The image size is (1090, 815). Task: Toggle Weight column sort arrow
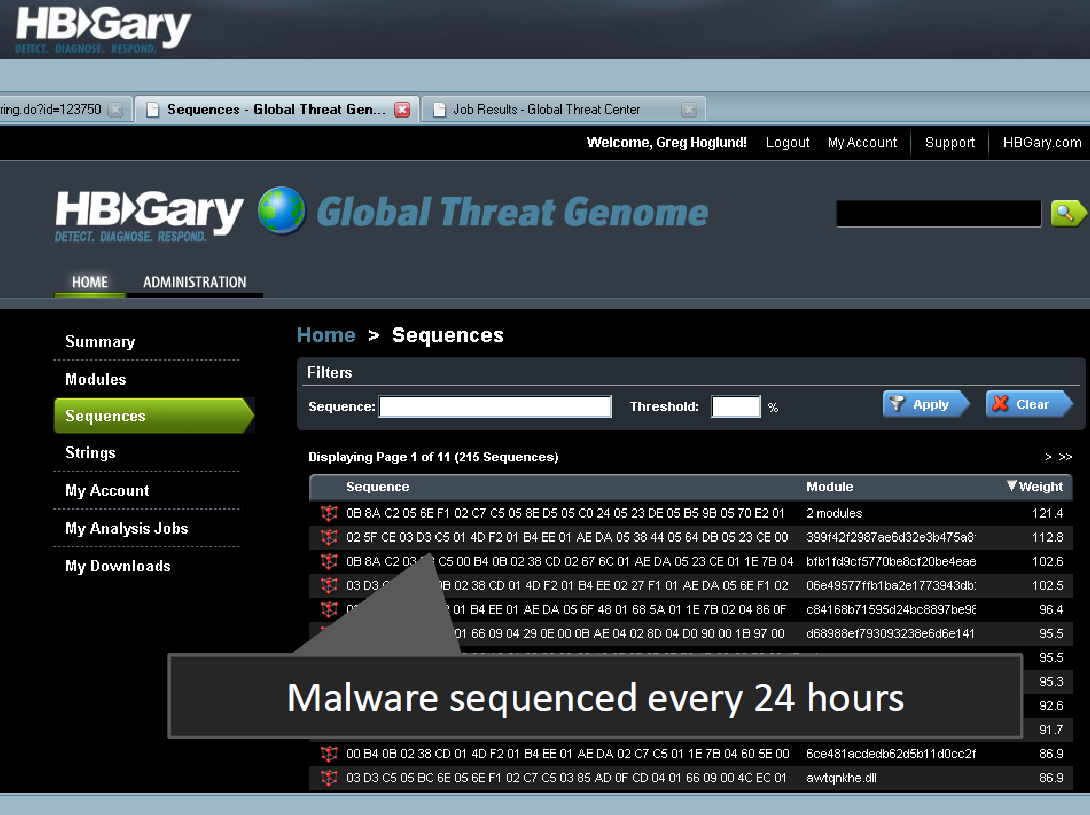(x=1011, y=486)
